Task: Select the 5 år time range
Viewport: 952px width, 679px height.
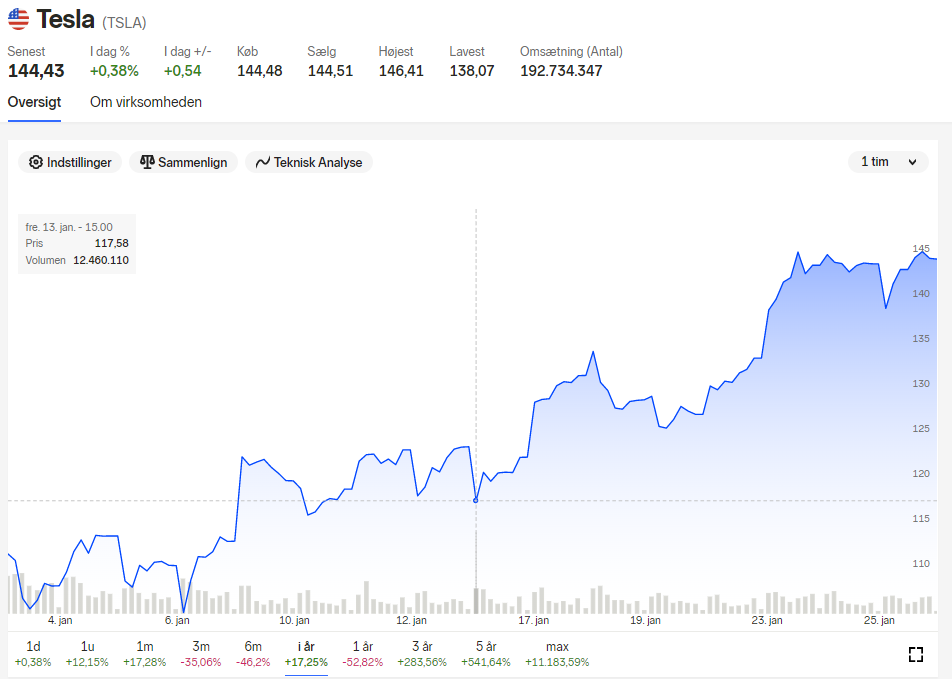Action: point(486,653)
